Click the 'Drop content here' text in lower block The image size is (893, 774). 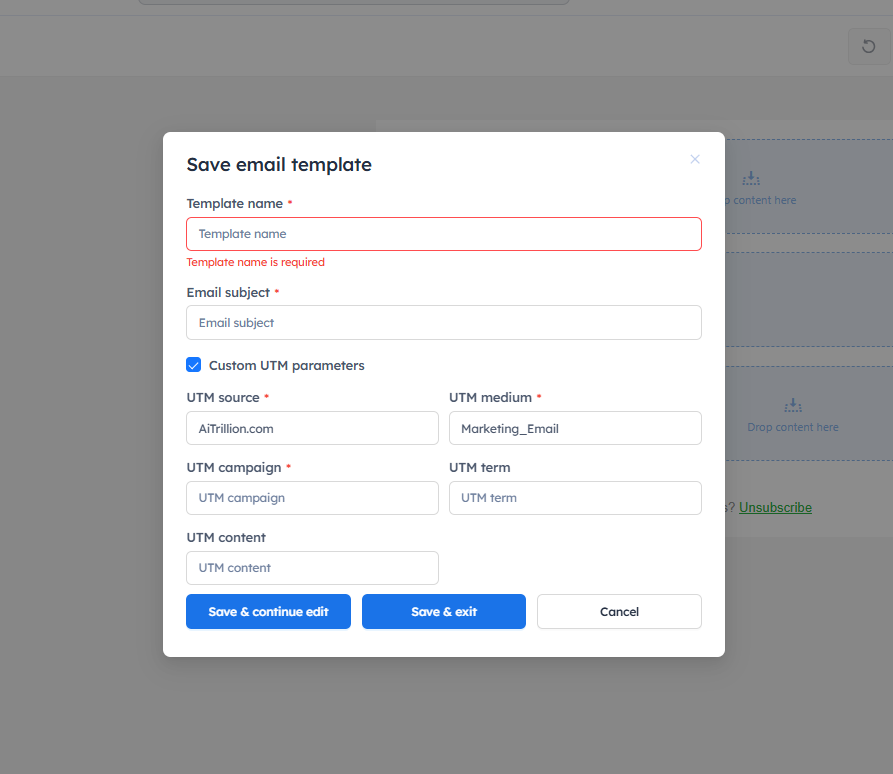point(793,427)
